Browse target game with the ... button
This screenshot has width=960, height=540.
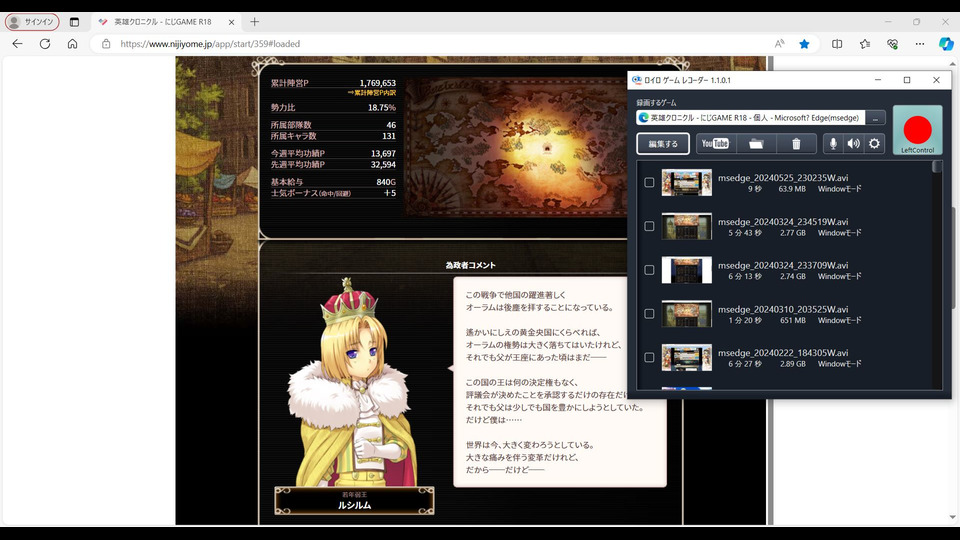[x=876, y=118]
